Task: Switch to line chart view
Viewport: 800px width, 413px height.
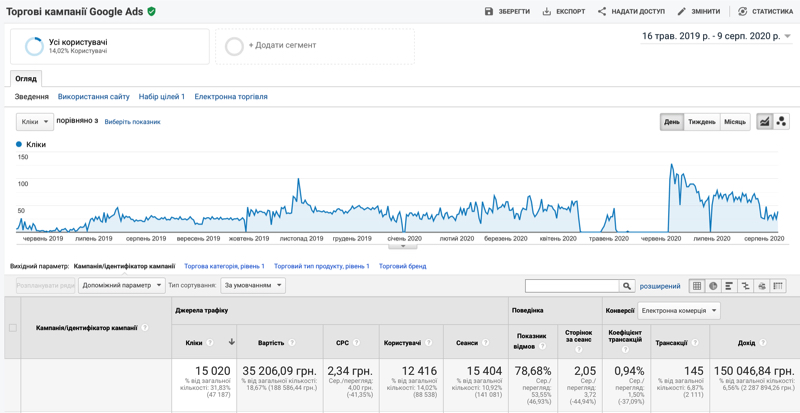Action: [x=765, y=122]
